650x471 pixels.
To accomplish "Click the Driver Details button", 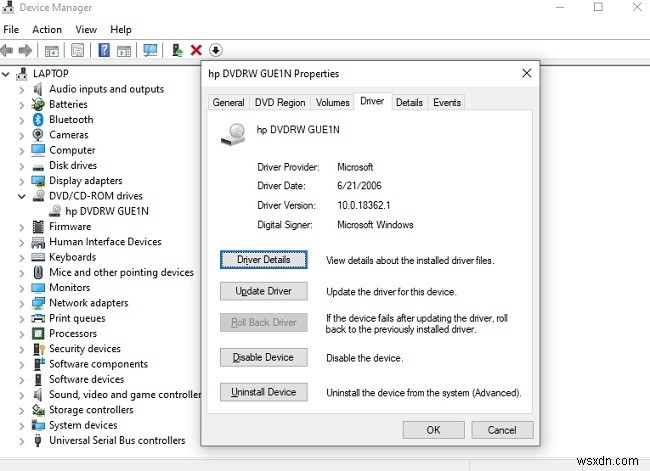I will [264, 260].
